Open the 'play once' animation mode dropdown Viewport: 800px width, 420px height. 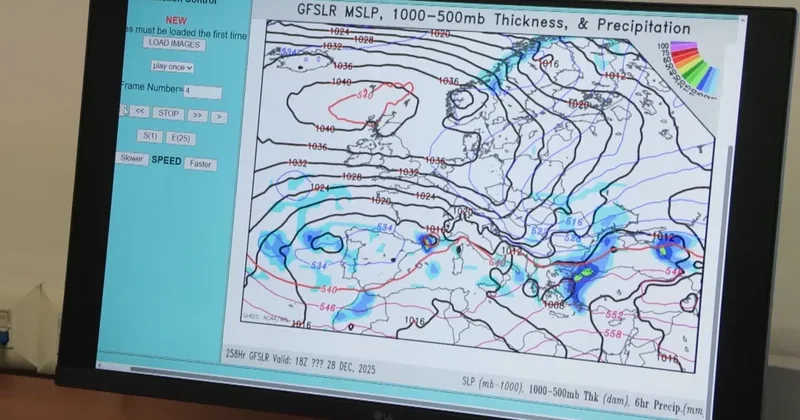172,66
